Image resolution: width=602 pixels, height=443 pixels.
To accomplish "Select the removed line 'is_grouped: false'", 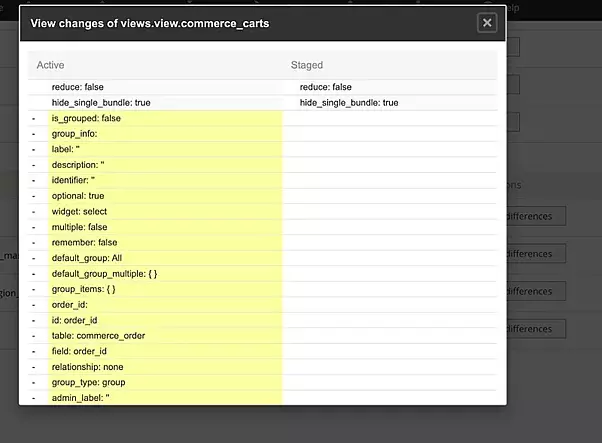I will point(86,118).
